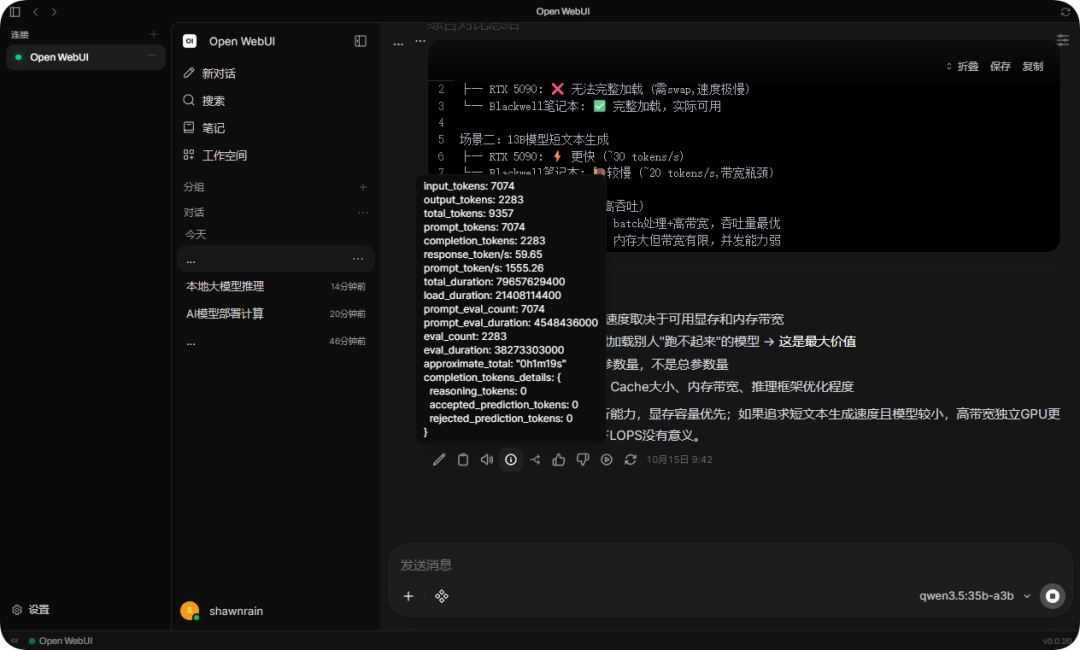Open the chat controls panel icon

coord(1063,40)
